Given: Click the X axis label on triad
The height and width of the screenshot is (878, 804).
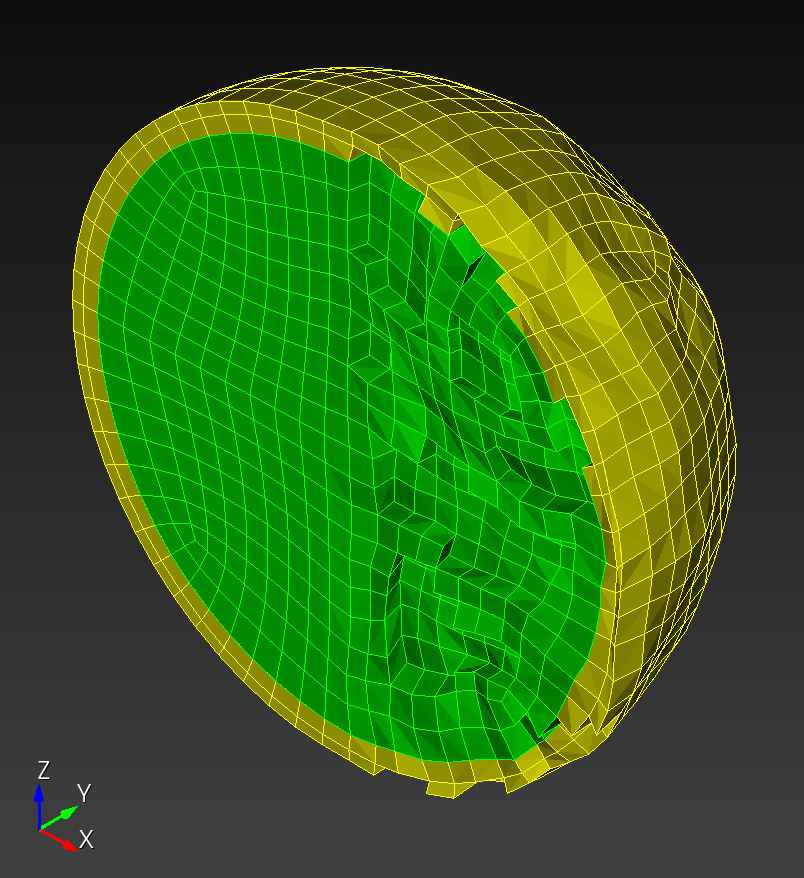Looking at the screenshot, I should point(86,839).
